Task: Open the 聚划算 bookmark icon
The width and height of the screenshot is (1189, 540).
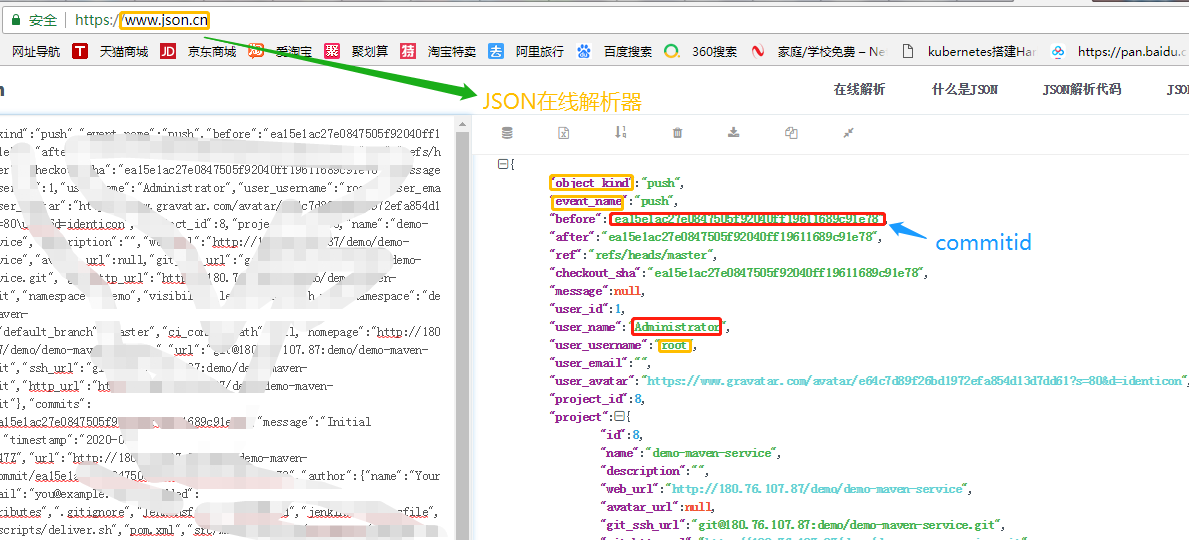Action: [x=332, y=52]
